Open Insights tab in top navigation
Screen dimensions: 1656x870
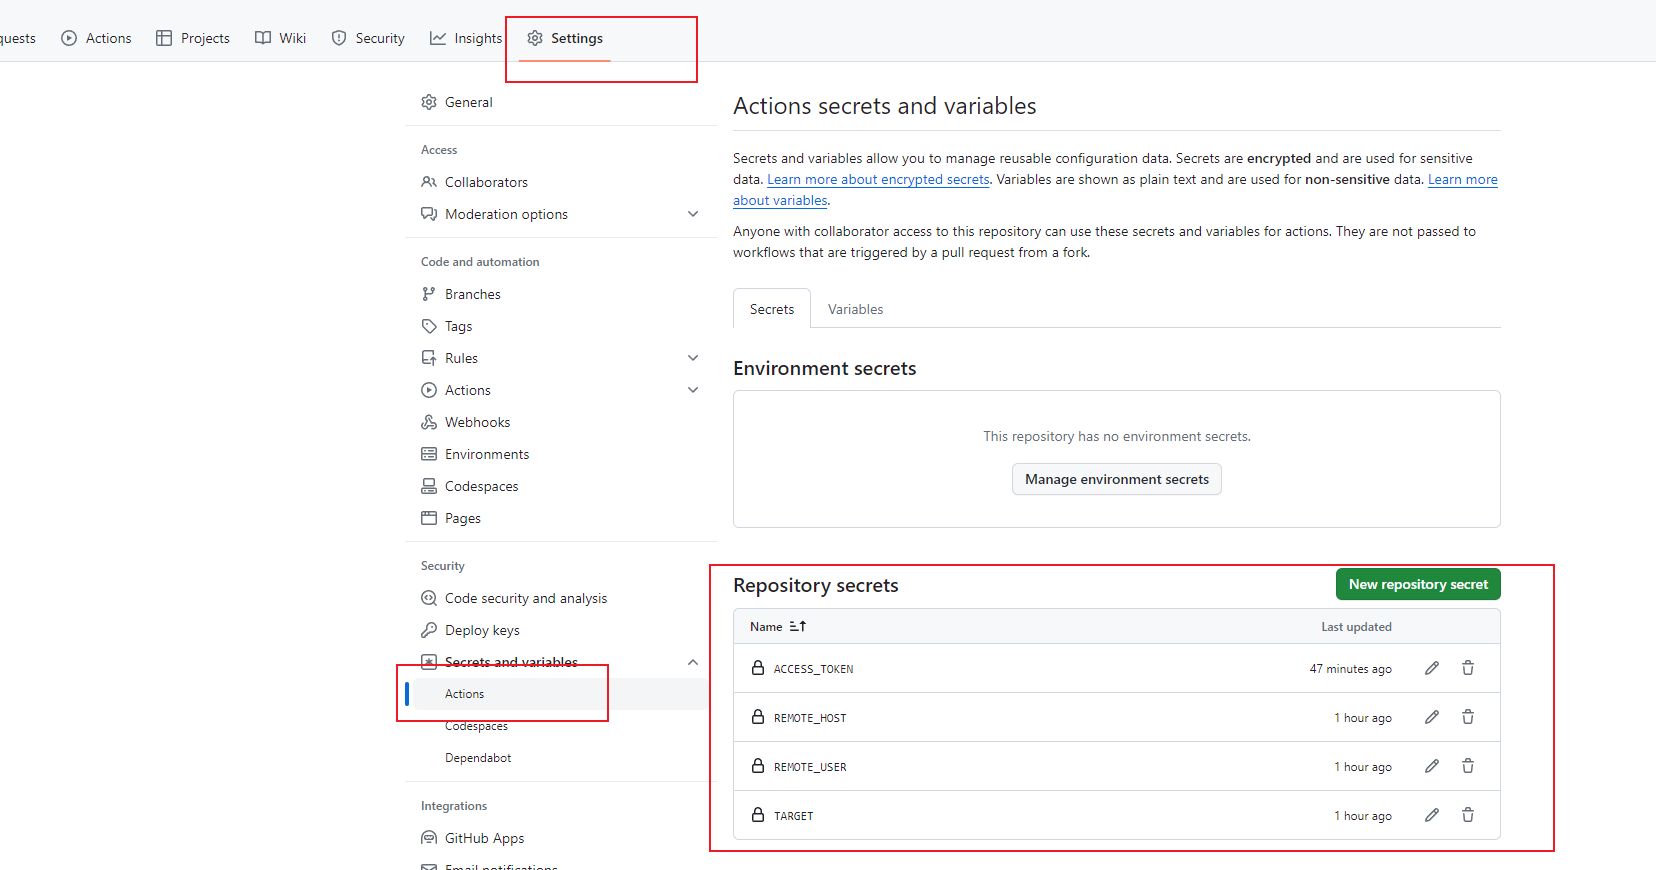[466, 38]
